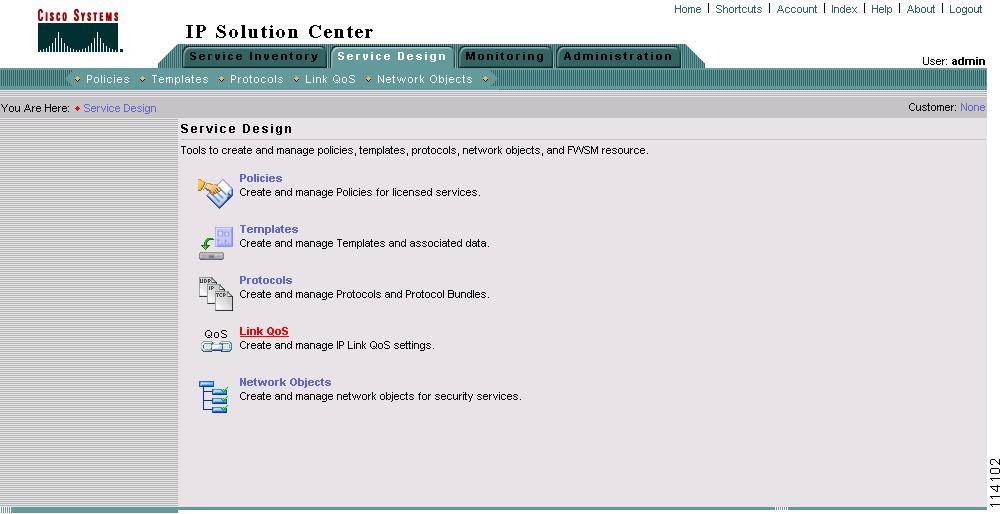This screenshot has height=514, width=1004.
Task: Open the Help link
Action: 881,9
